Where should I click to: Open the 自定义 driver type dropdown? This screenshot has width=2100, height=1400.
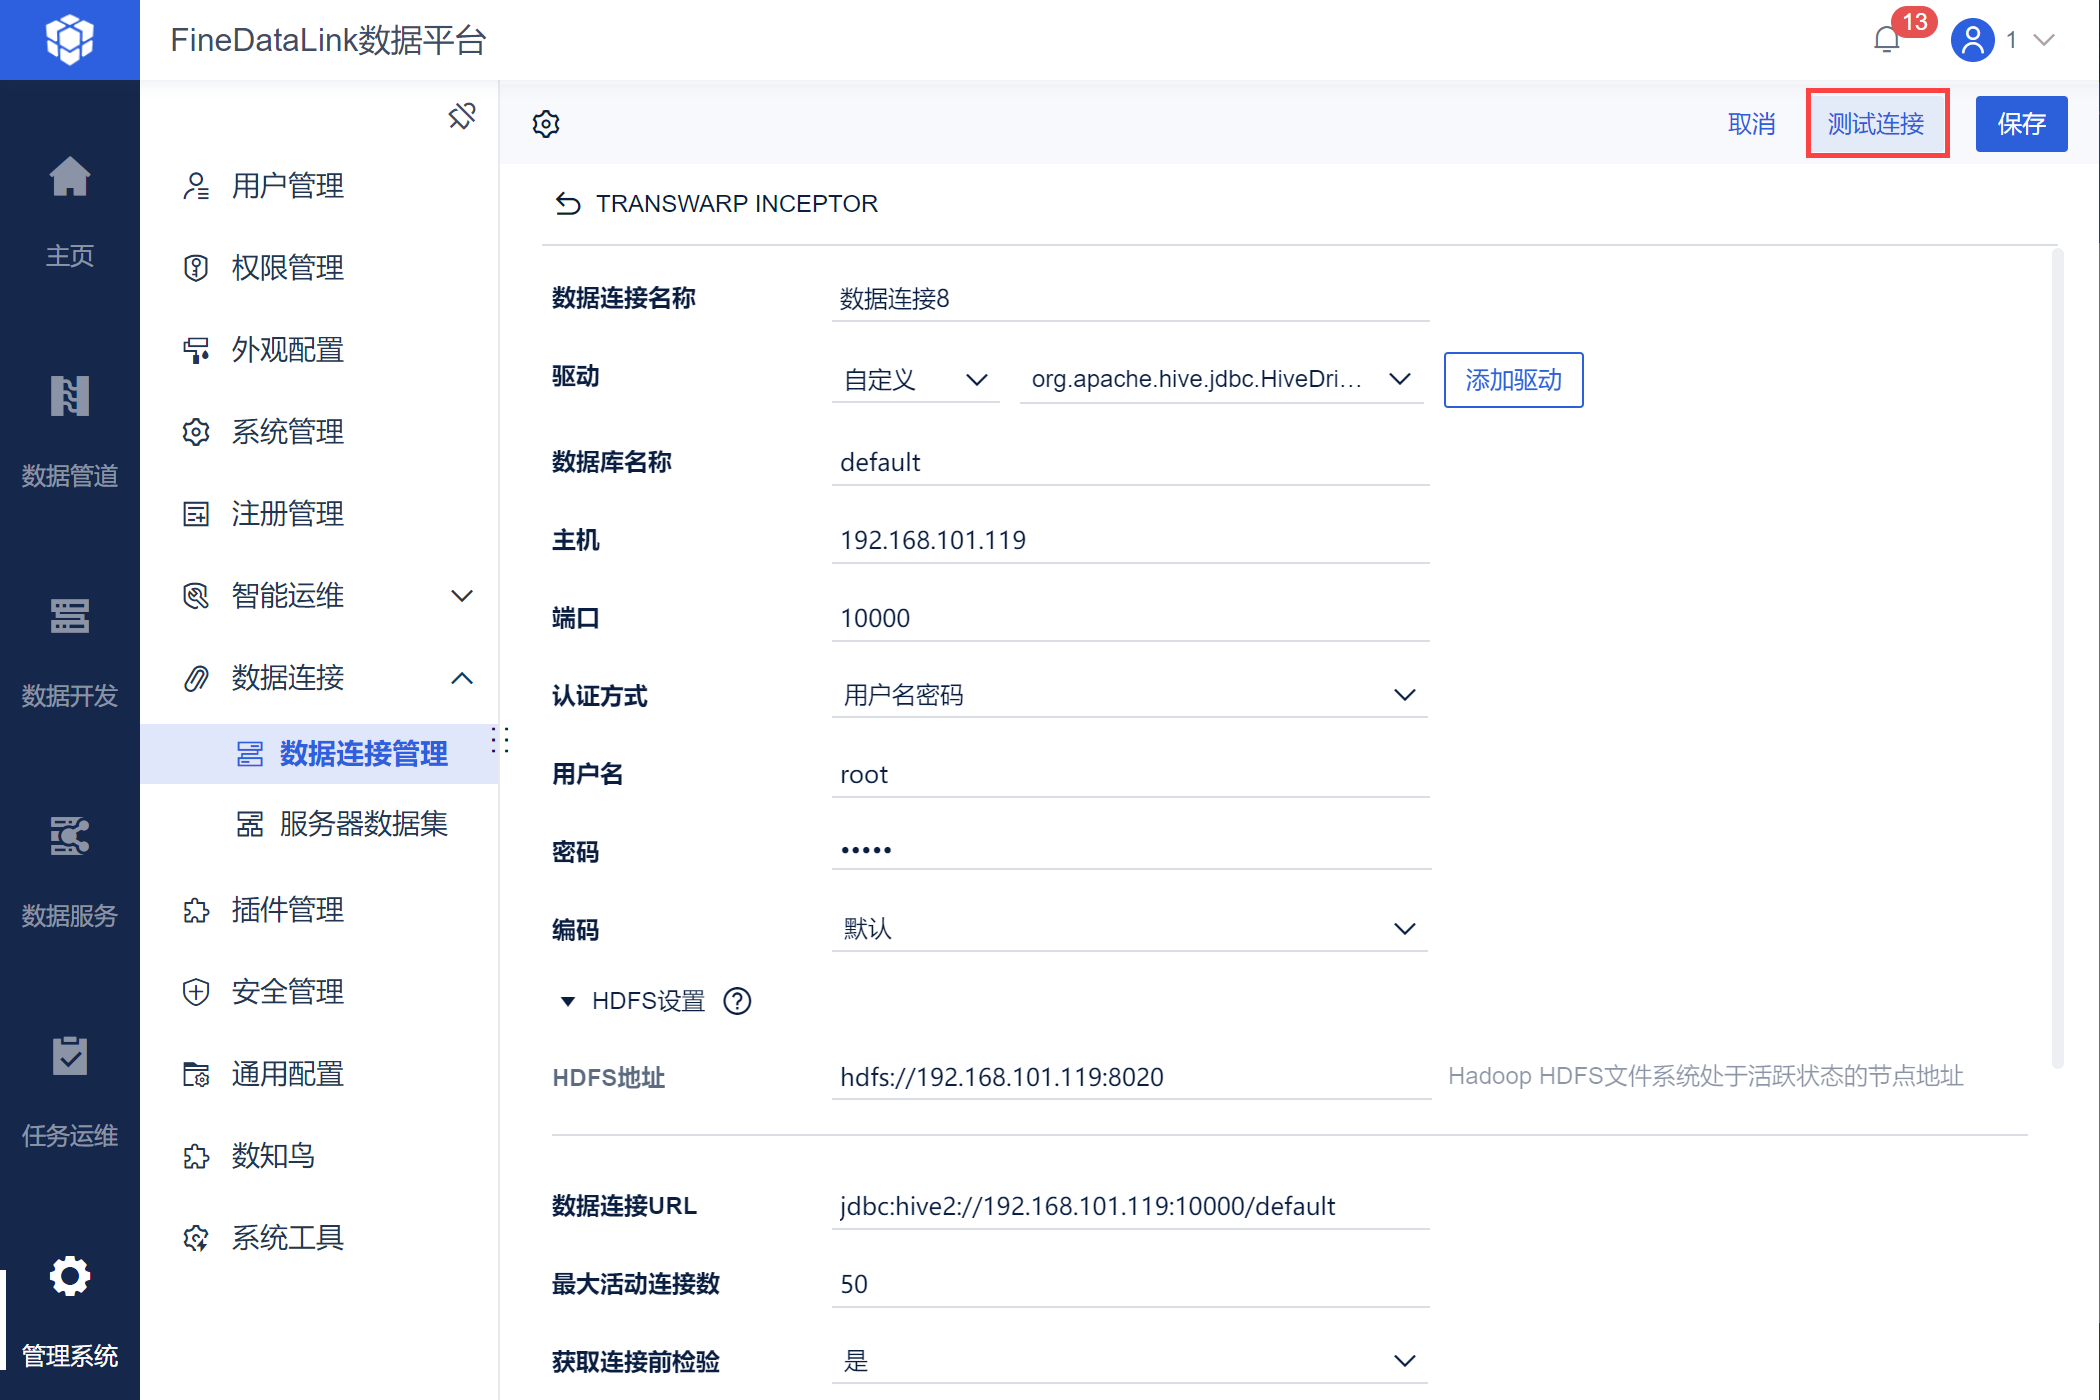915,380
